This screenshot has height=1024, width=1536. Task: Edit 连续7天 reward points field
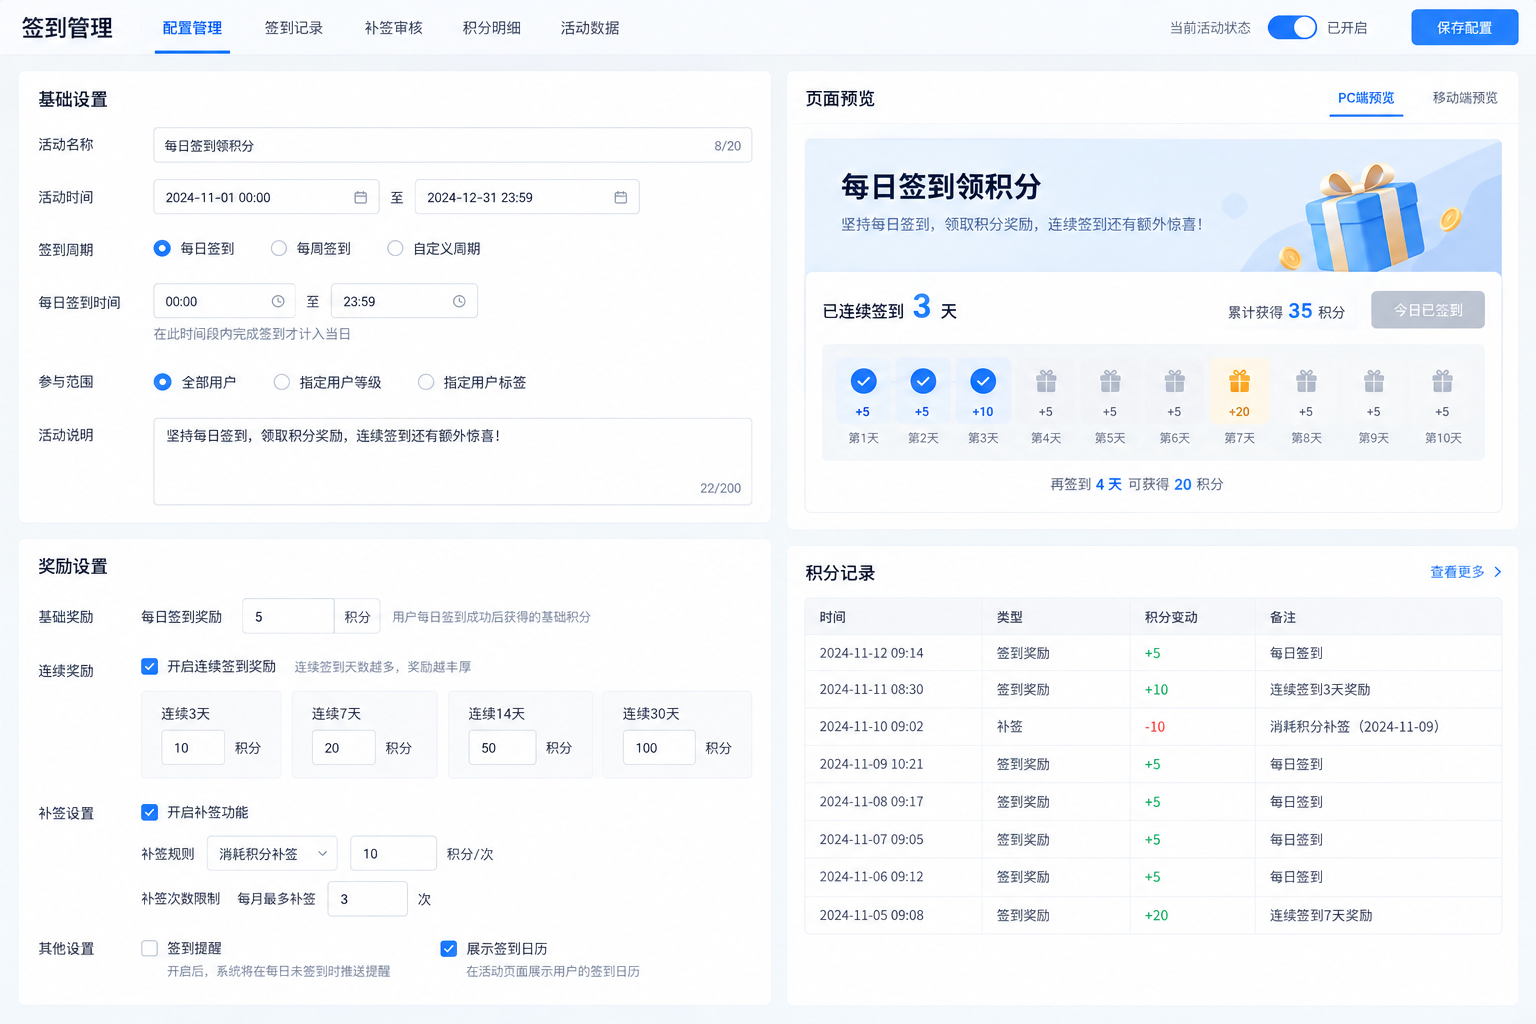343,748
